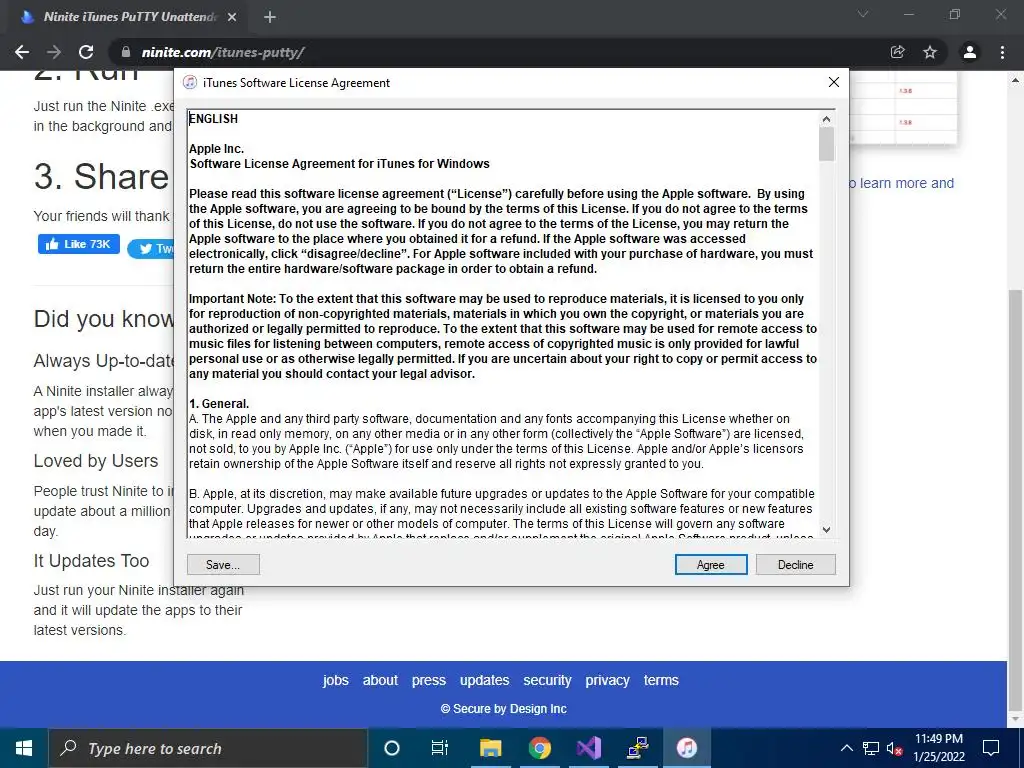This screenshot has height=768, width=1024.
Task: Close the iTunes License Agreement dialog
Action: point(834,82)
